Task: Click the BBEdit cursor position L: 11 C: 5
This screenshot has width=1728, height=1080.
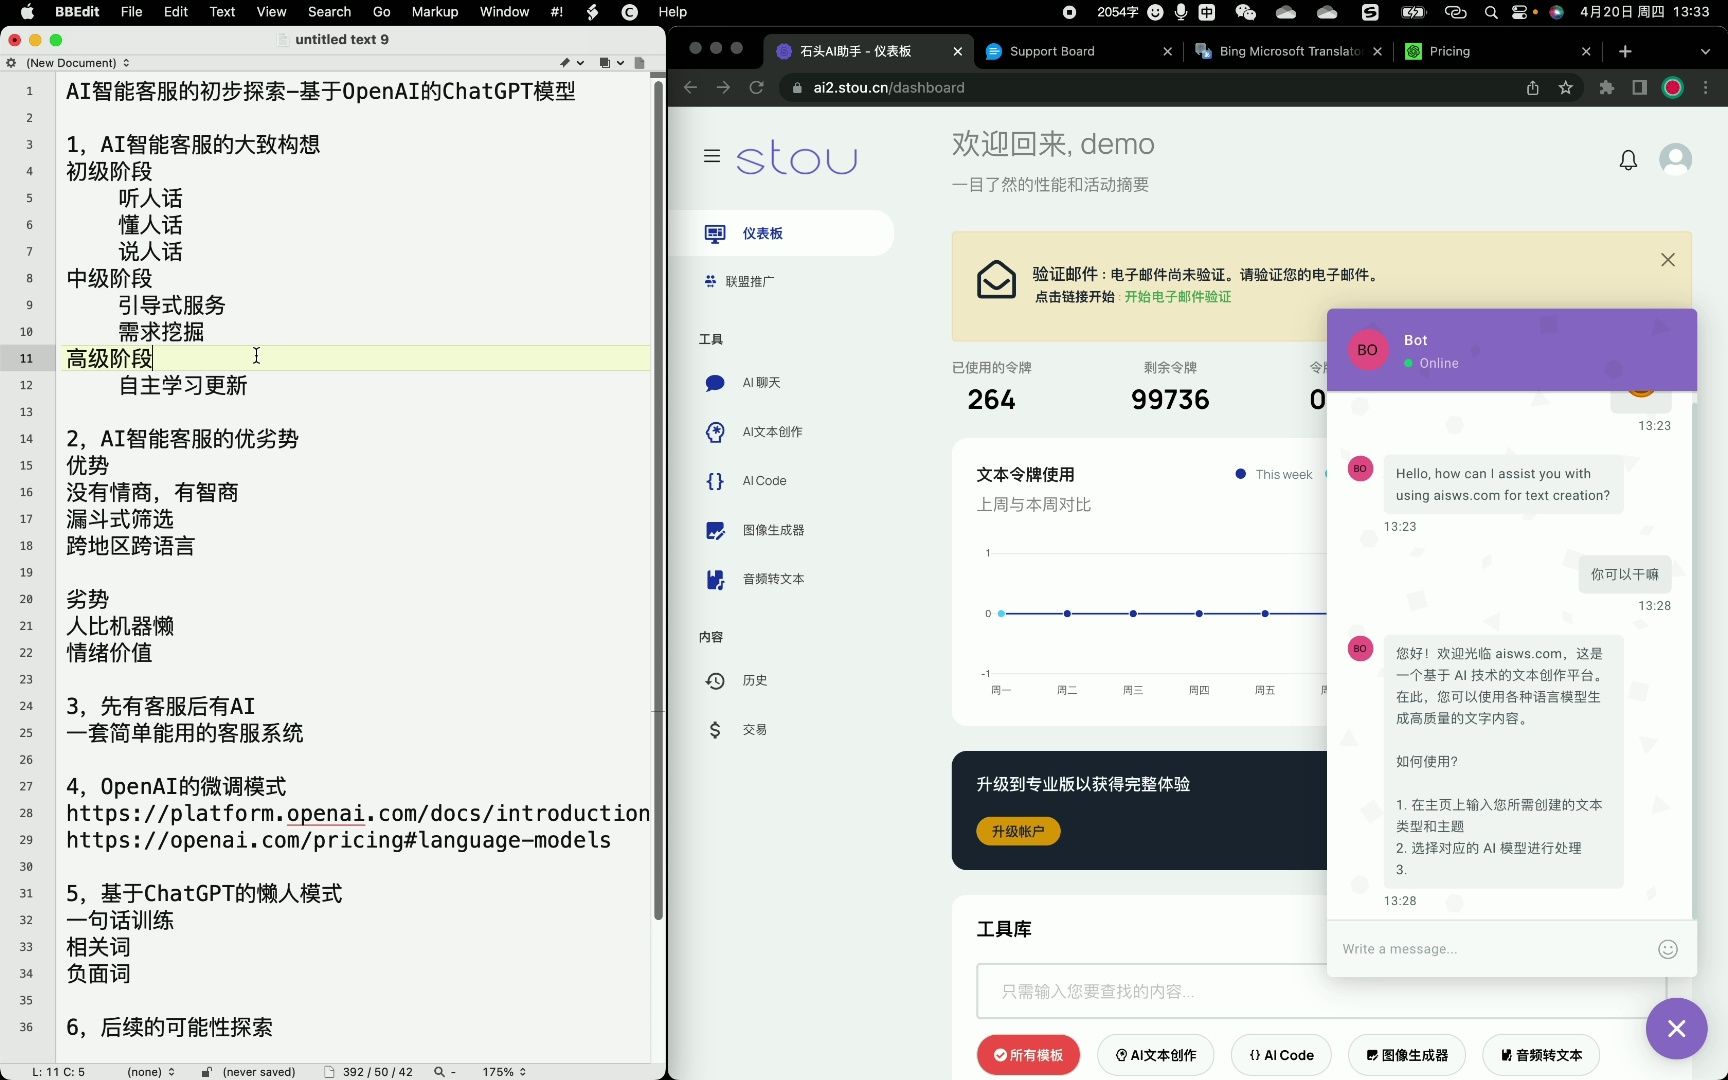Action: 58,1071
